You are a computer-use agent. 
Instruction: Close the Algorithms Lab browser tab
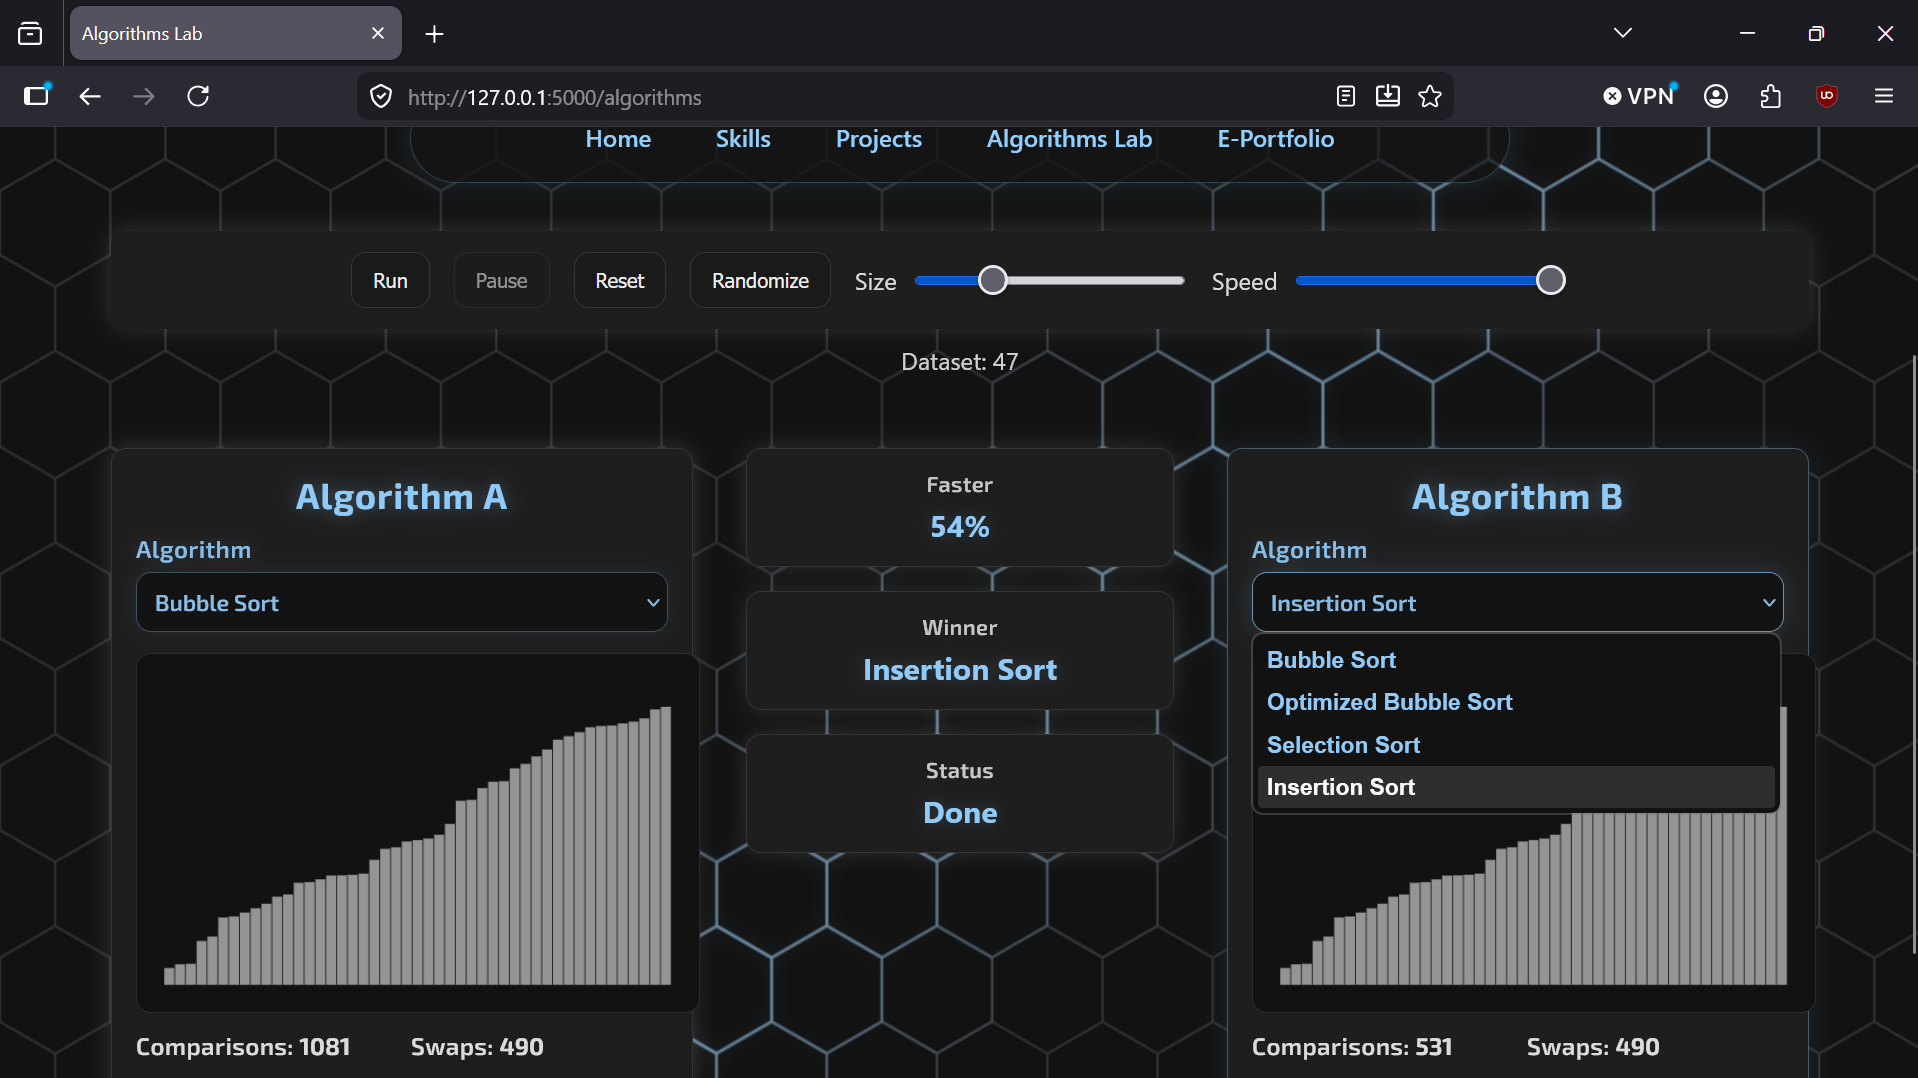coord(378,34)
